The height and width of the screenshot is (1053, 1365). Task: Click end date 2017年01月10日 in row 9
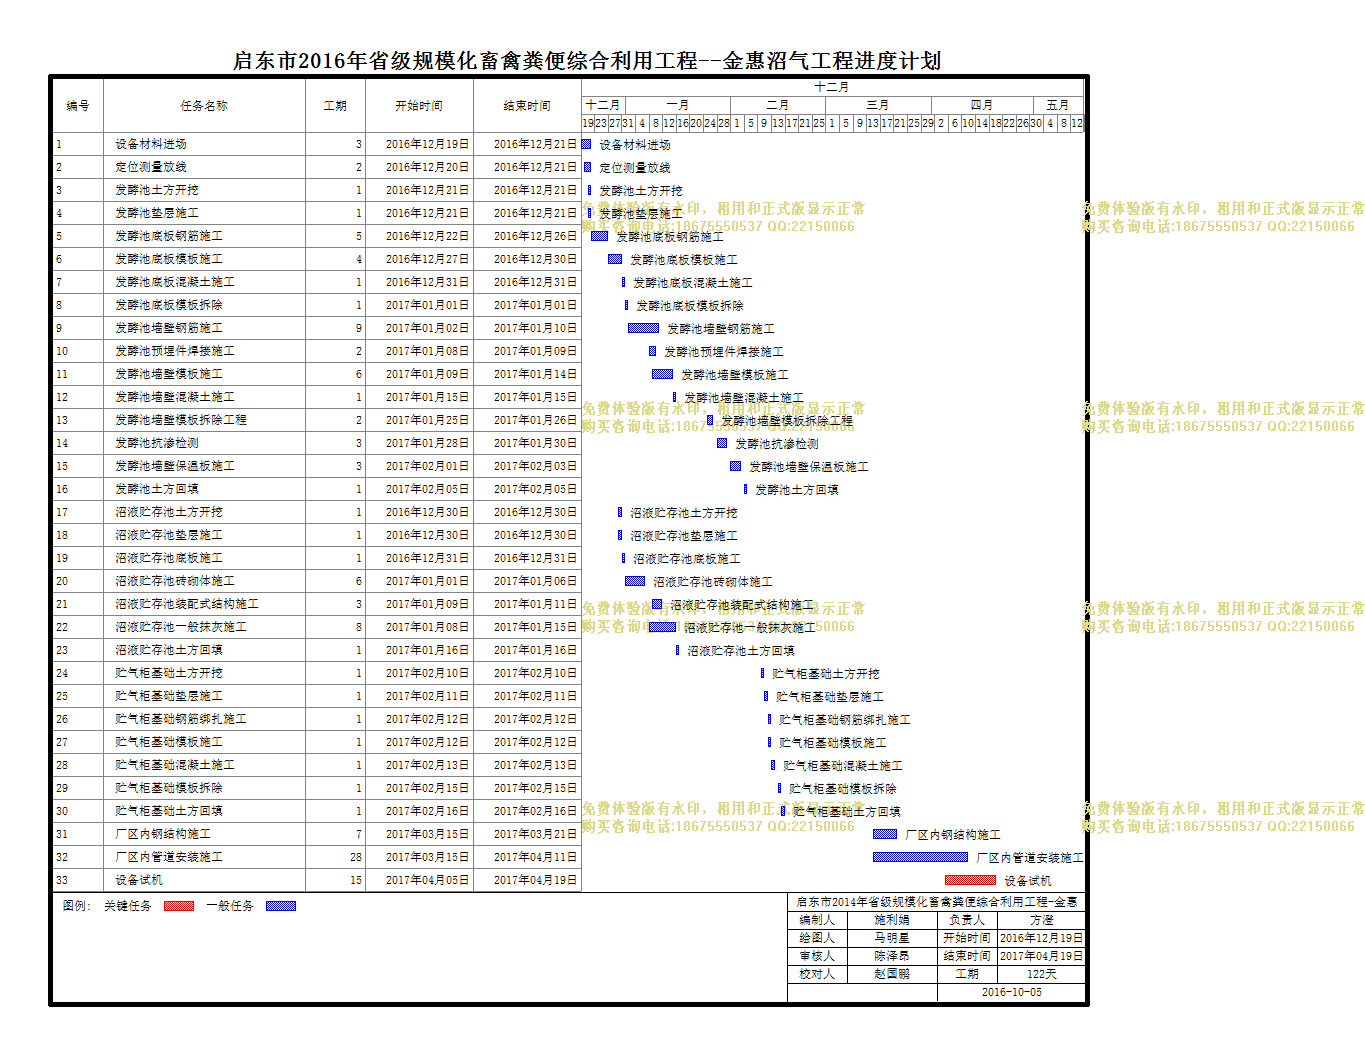pyautogui.click(x=535, y=328)
